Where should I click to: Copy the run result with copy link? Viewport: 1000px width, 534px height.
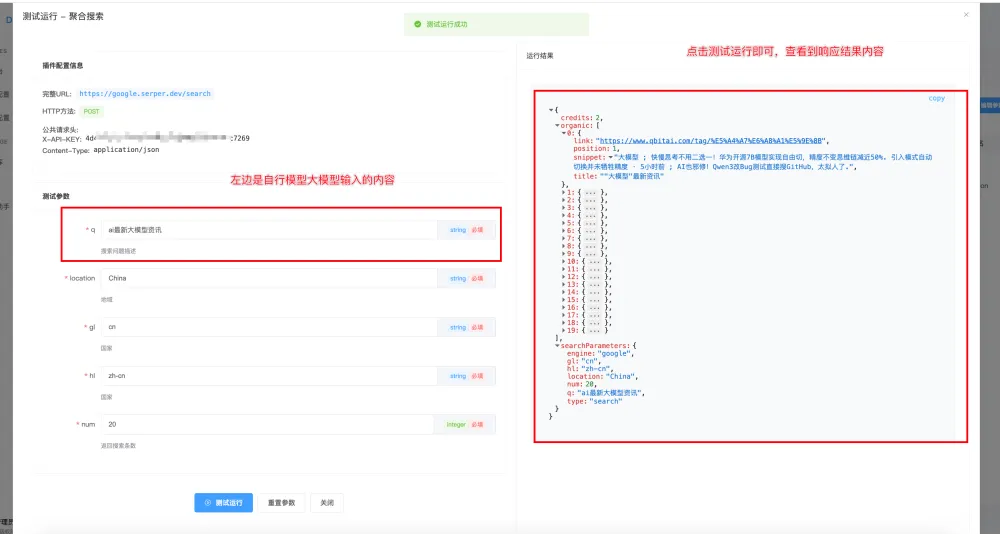(x=936, y=98)
